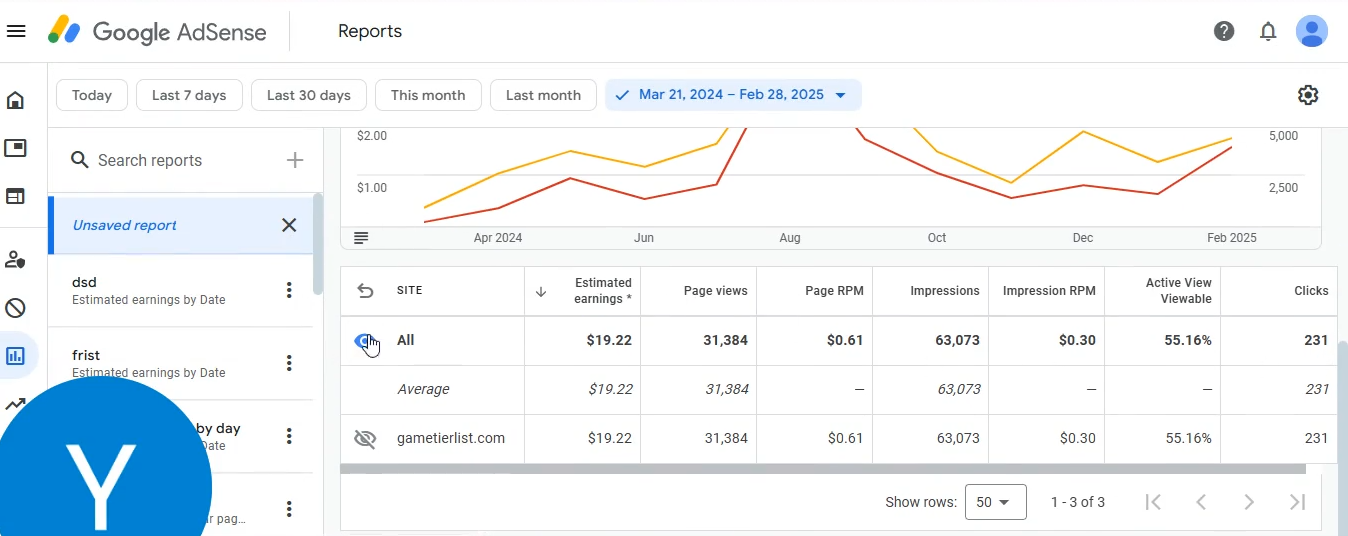Open report settings gear
The height and width of the screenshot is (536, 1348).
pyautogui.click(x=1308, y=95)
